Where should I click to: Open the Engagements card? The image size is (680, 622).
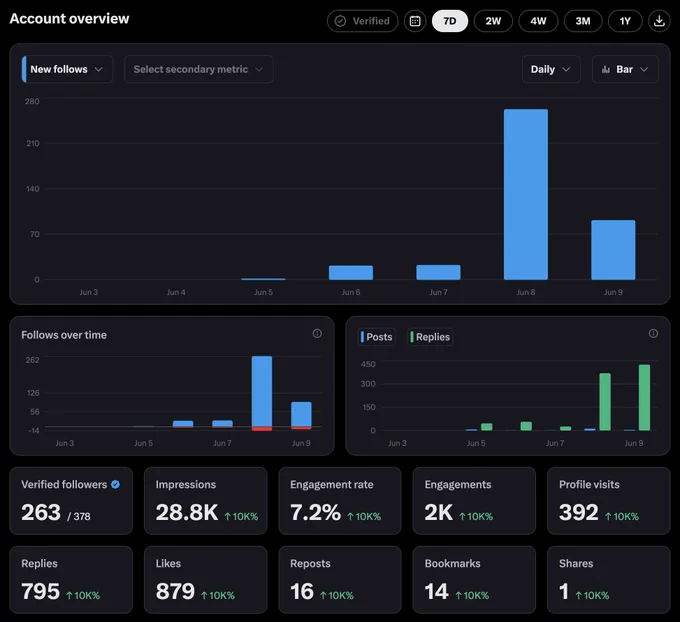[474, 501]
